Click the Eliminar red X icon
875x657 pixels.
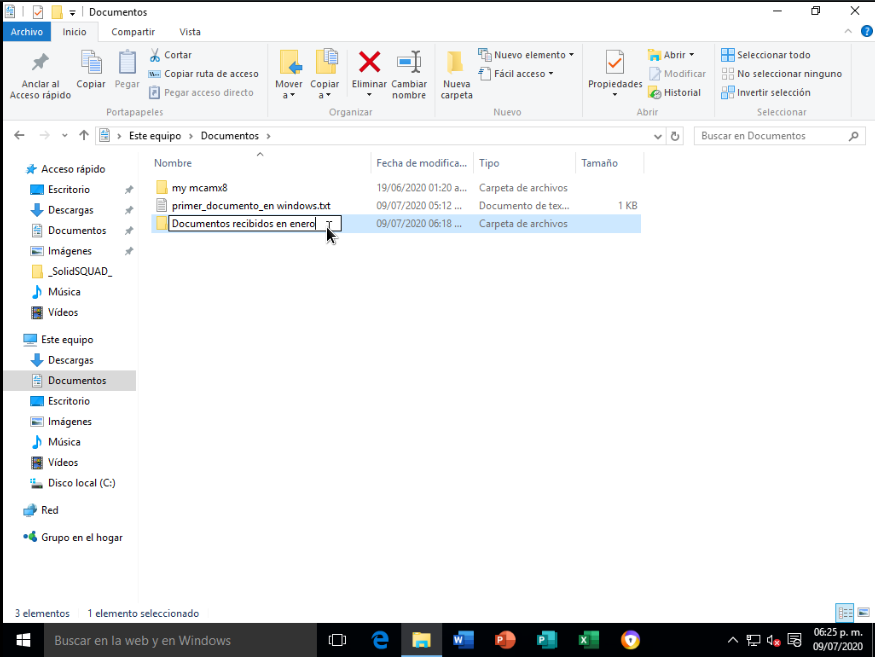[x=369, y=63]
